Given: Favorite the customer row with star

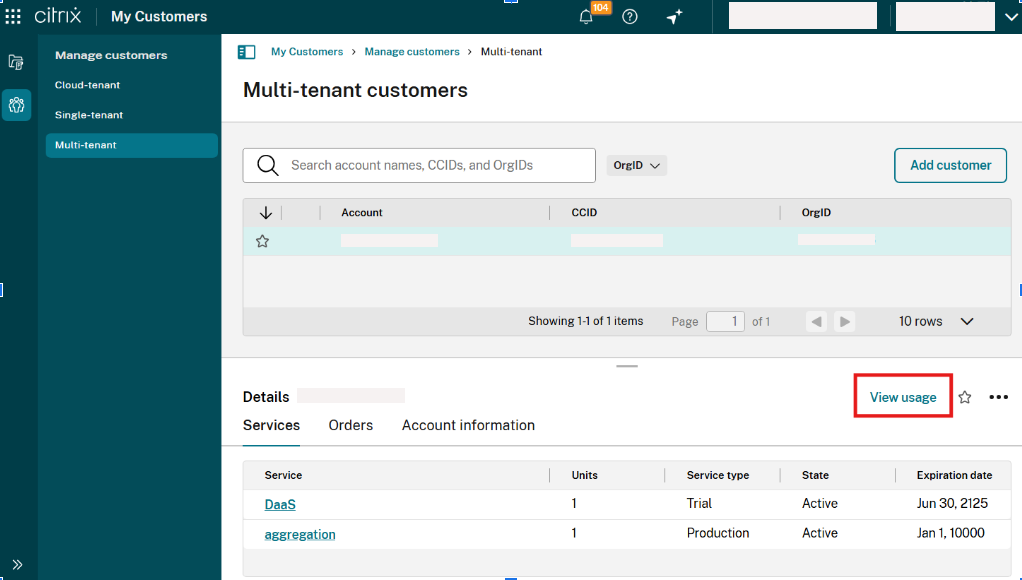Looking at the screenshot, I should pyautogui.click(x=263, y=241).
